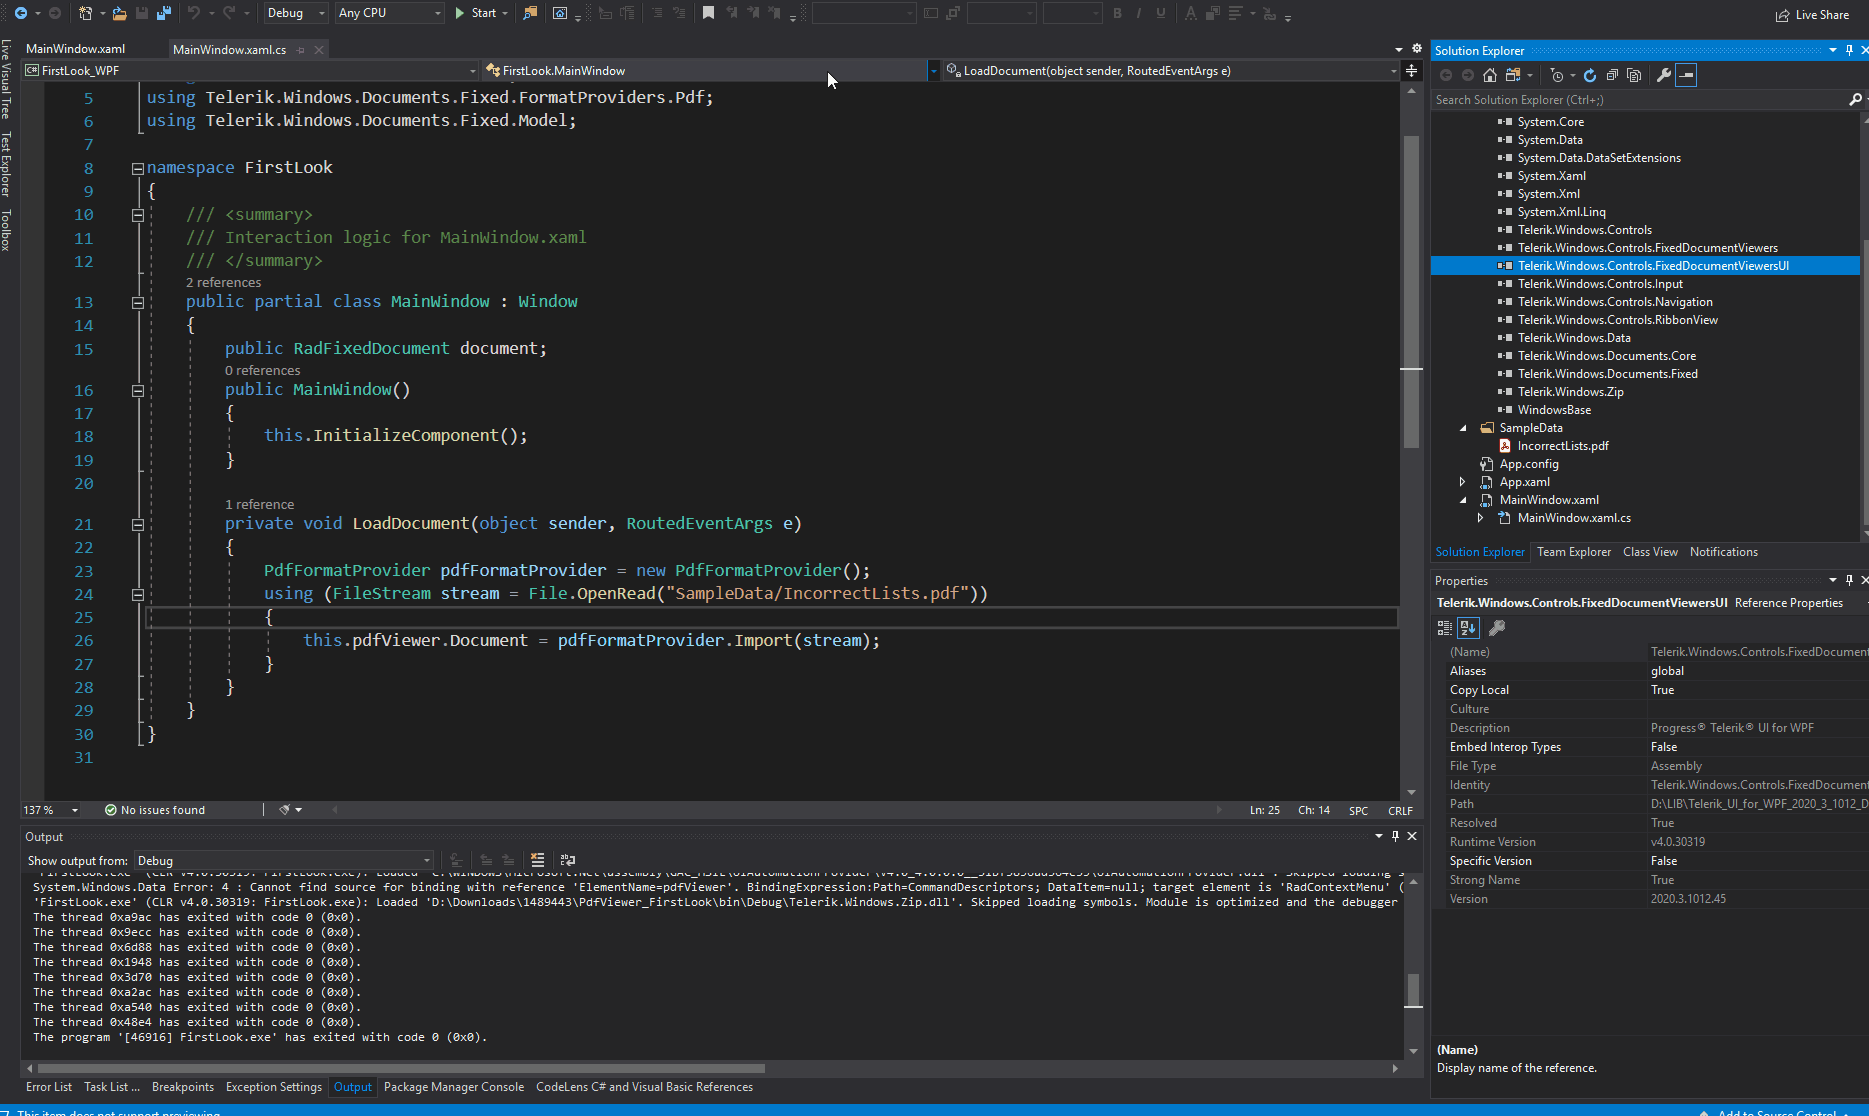Open the Error List tab

pyautogui.click(x=48, y=1087)
